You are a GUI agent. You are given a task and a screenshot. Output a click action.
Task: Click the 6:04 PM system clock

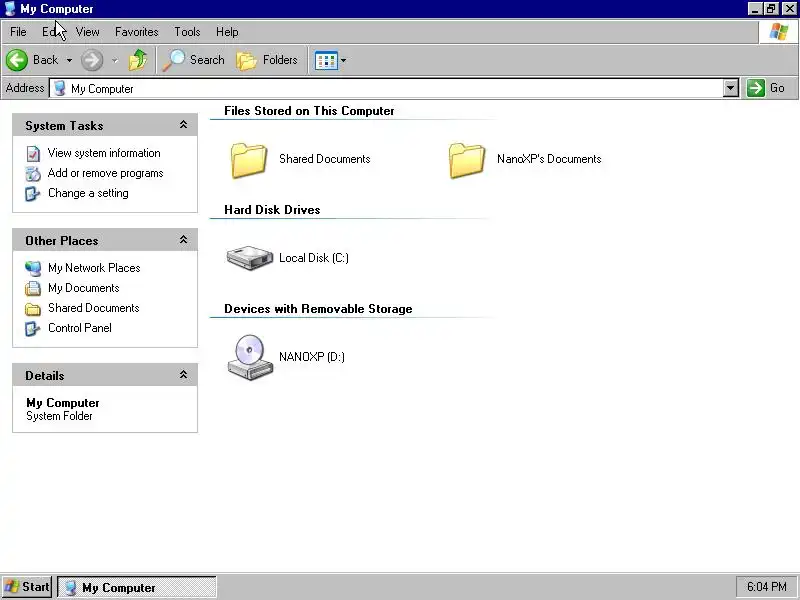[766, 587]
